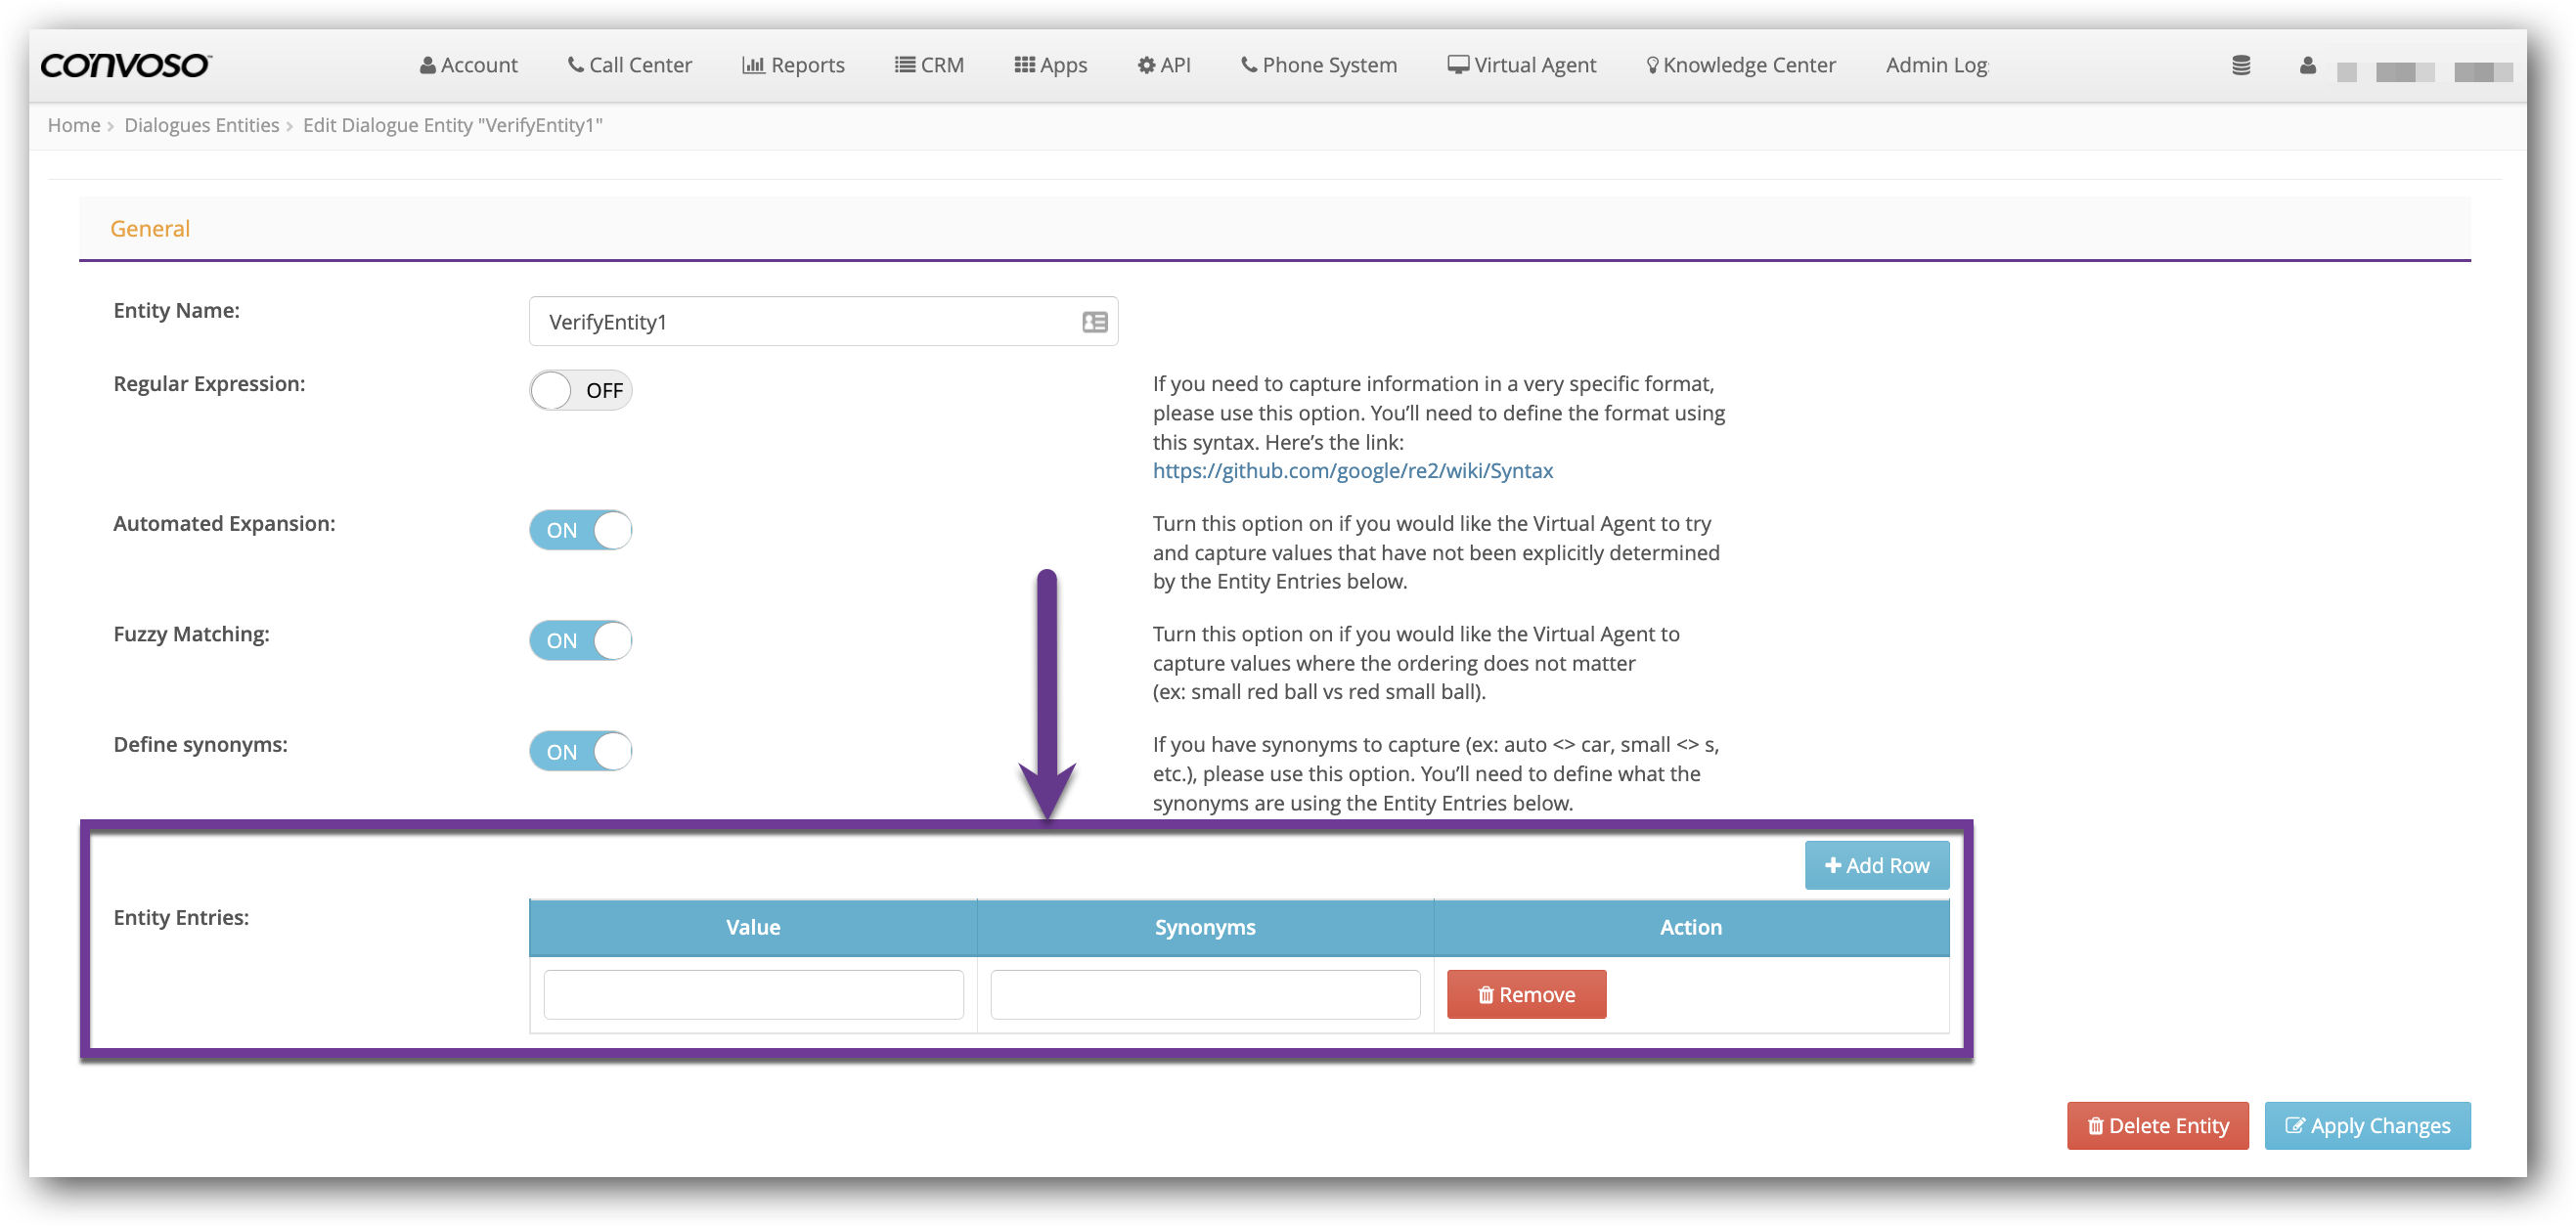Click into the Value input field

[x=753, y=994]
